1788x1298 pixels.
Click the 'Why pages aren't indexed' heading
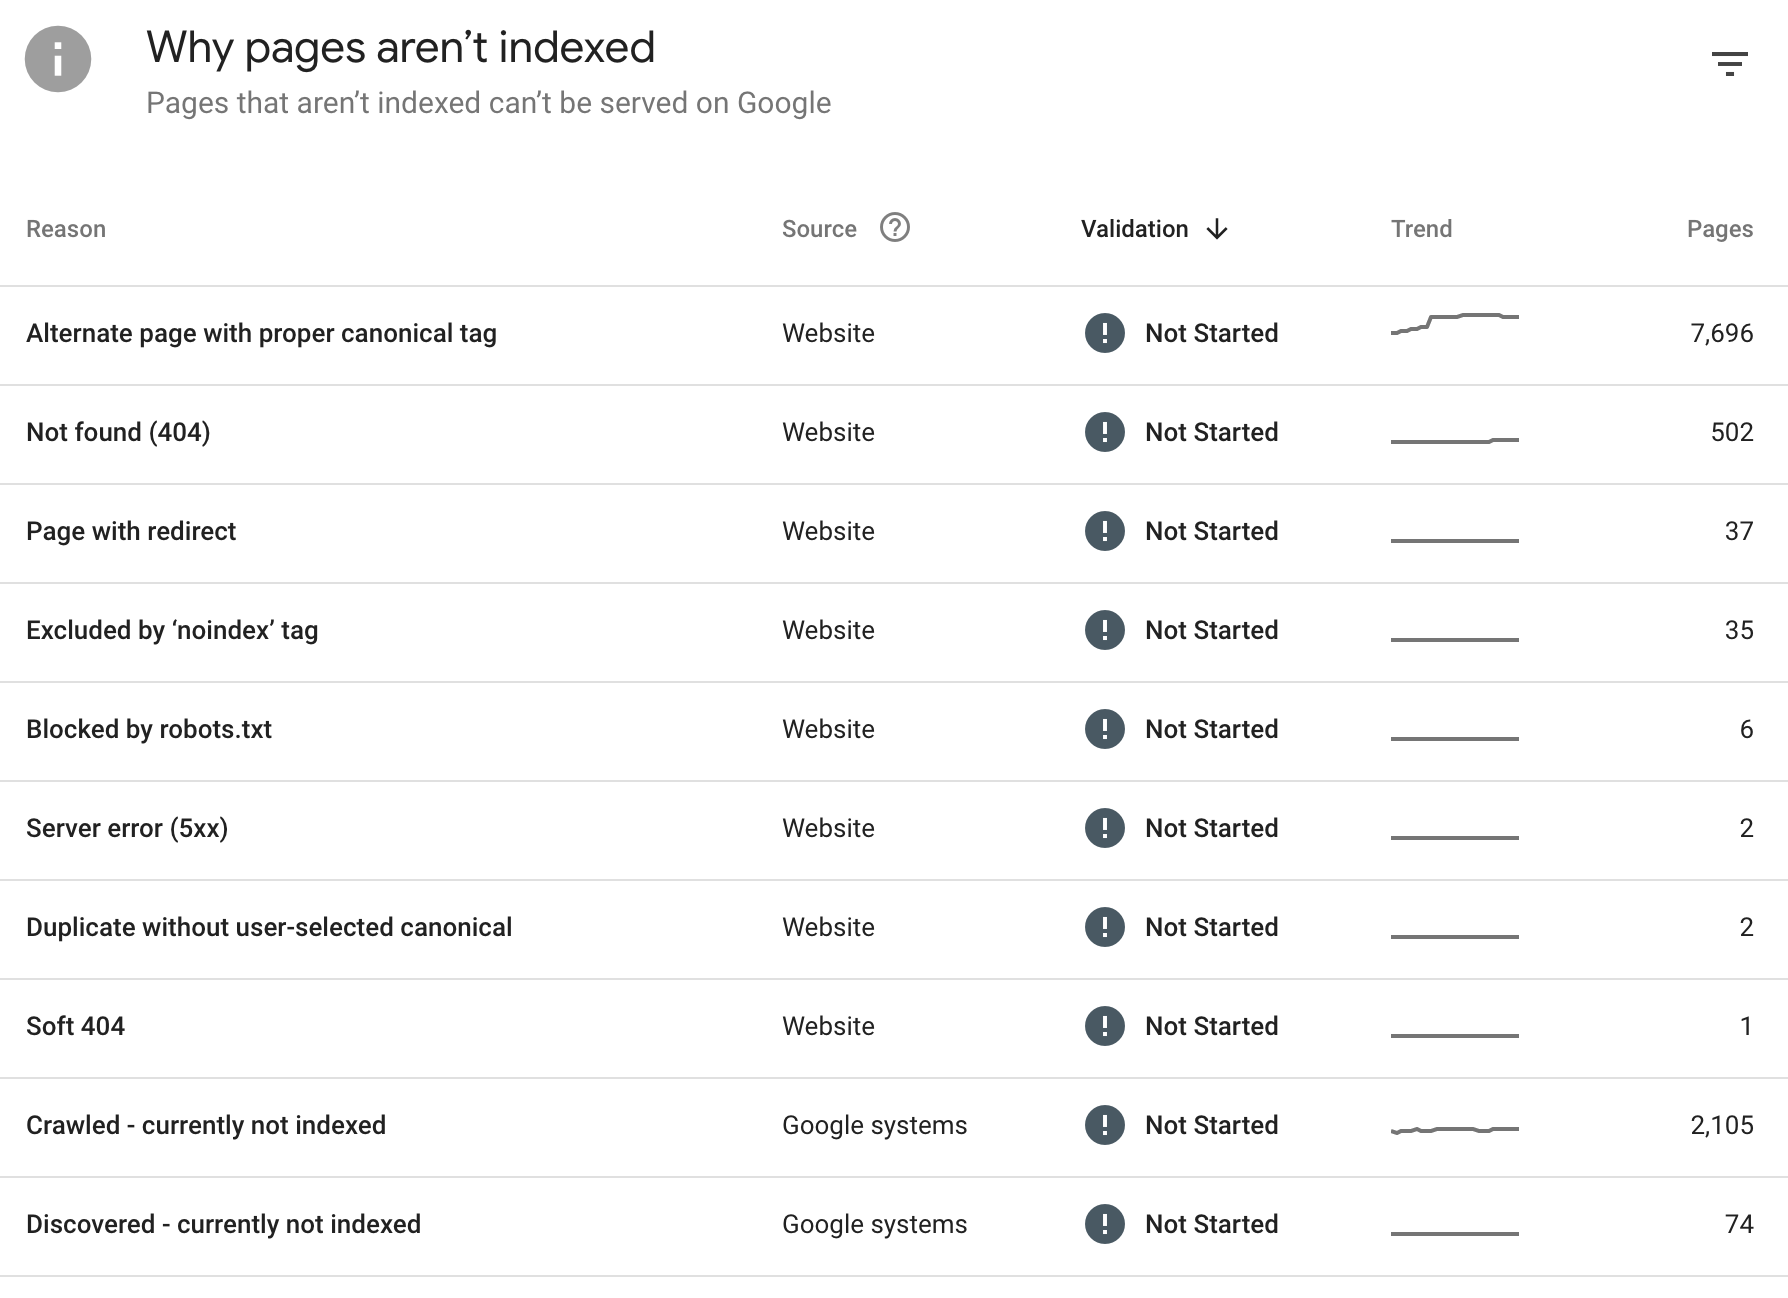click(400, 48)
